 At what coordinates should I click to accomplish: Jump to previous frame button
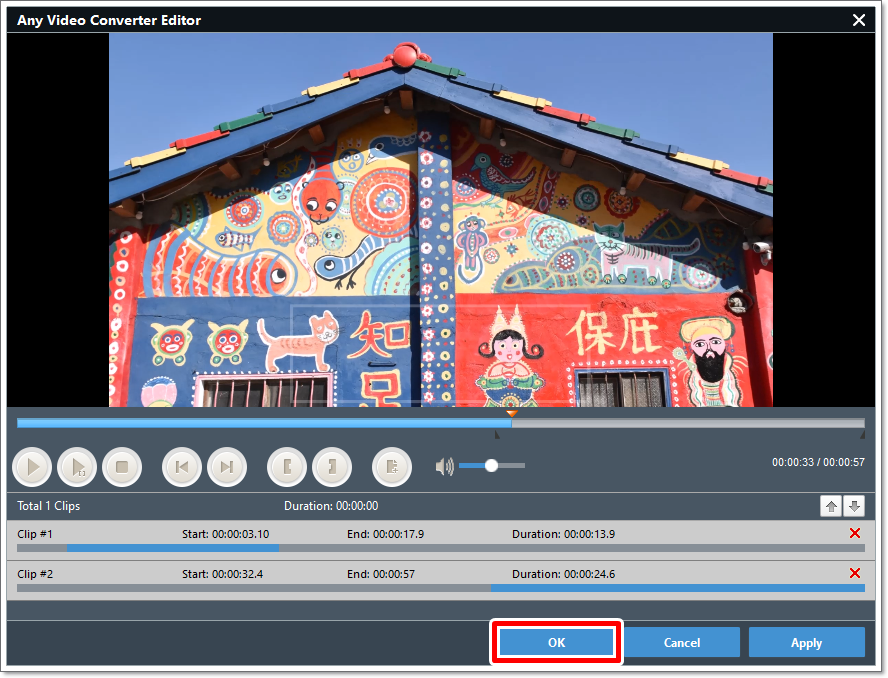182,467
